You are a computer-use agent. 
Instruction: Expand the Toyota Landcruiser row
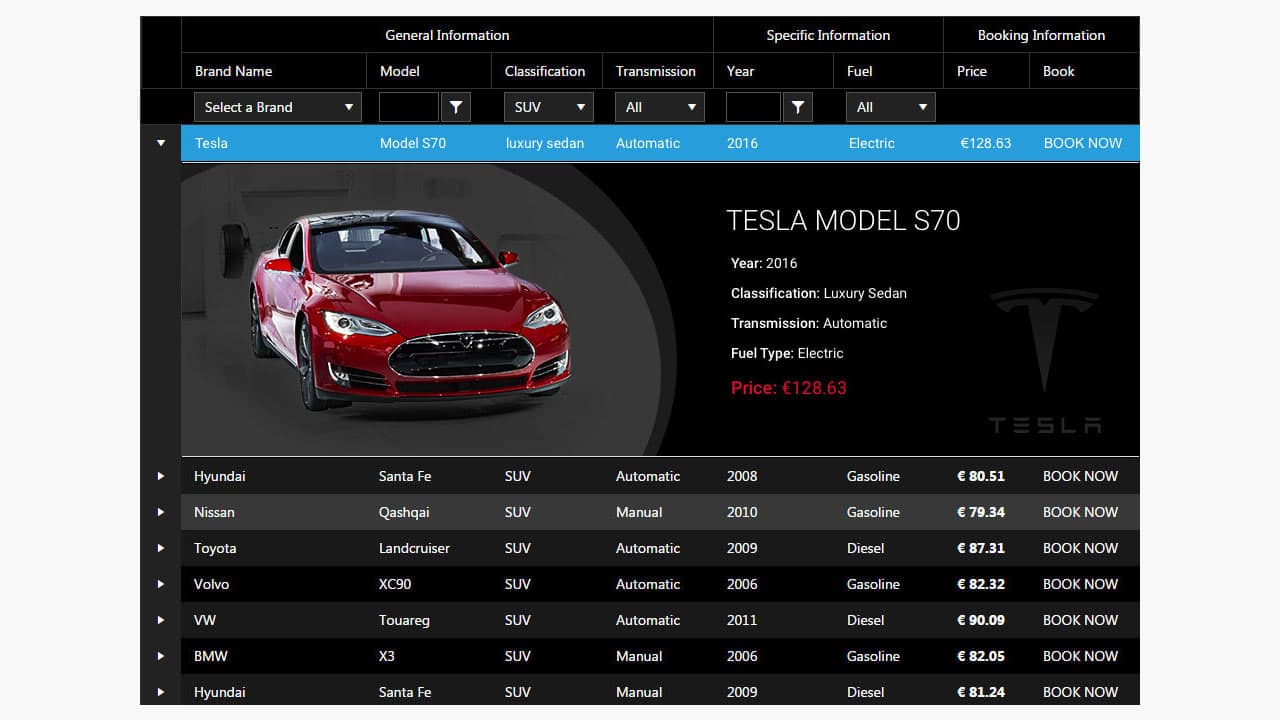pos(161,548)
